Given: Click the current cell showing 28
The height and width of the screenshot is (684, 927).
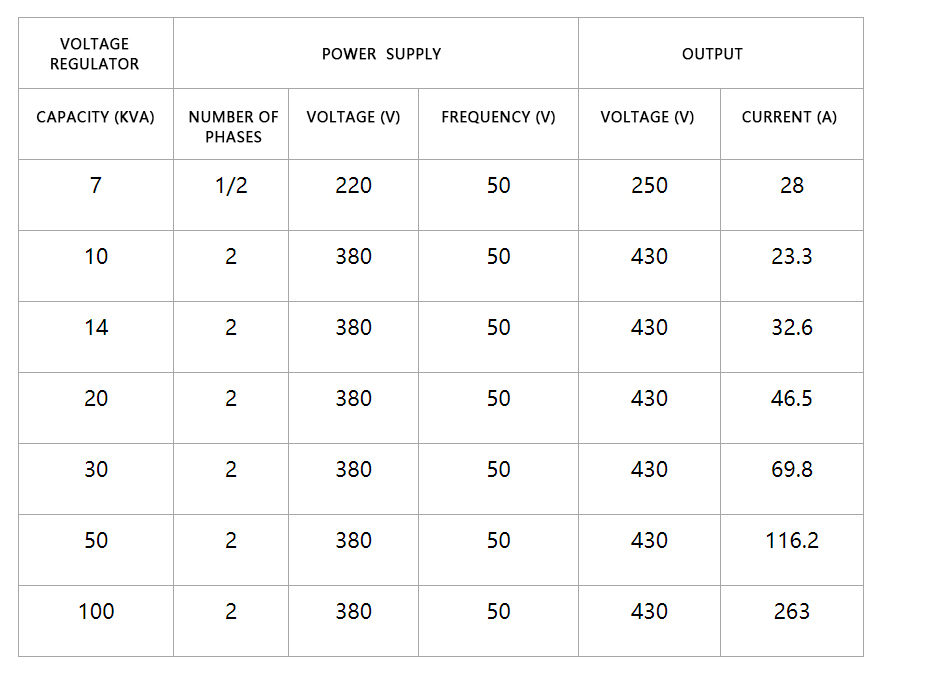Looking at the screenshot, I should tap(792, 195).
